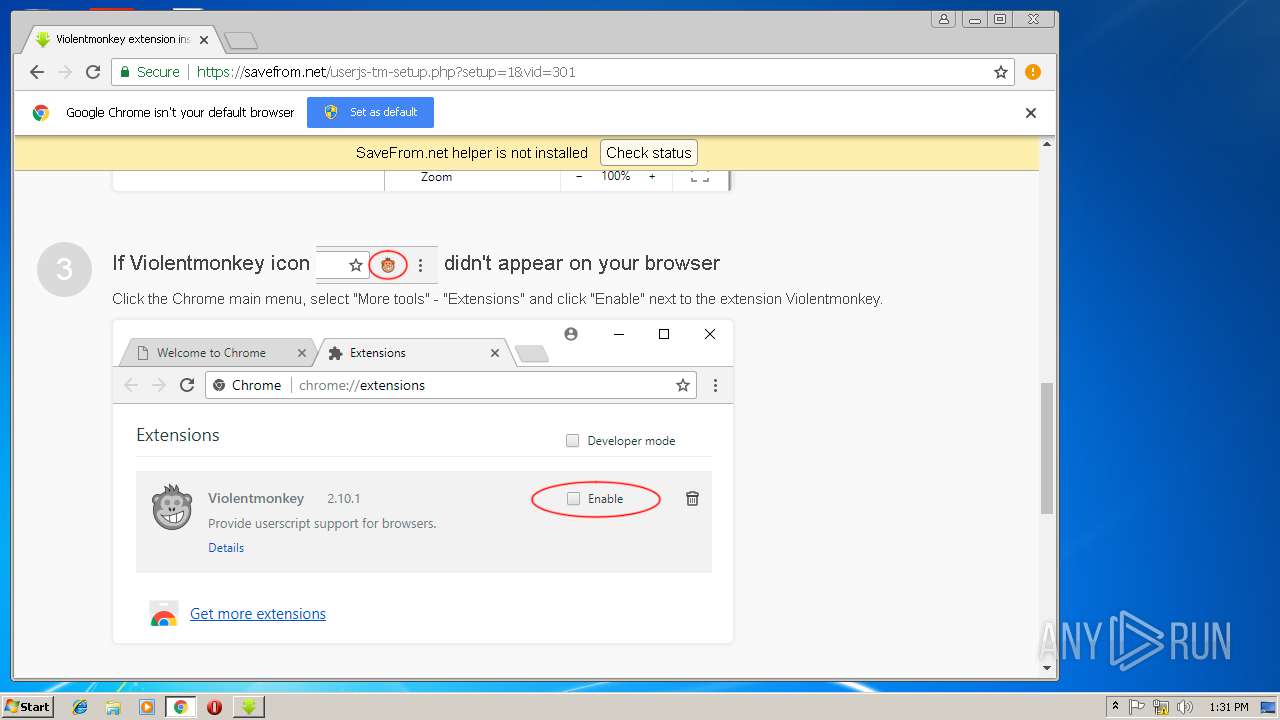
Task: Click the page scrollbar up arrow
Action: point(1048,144)
